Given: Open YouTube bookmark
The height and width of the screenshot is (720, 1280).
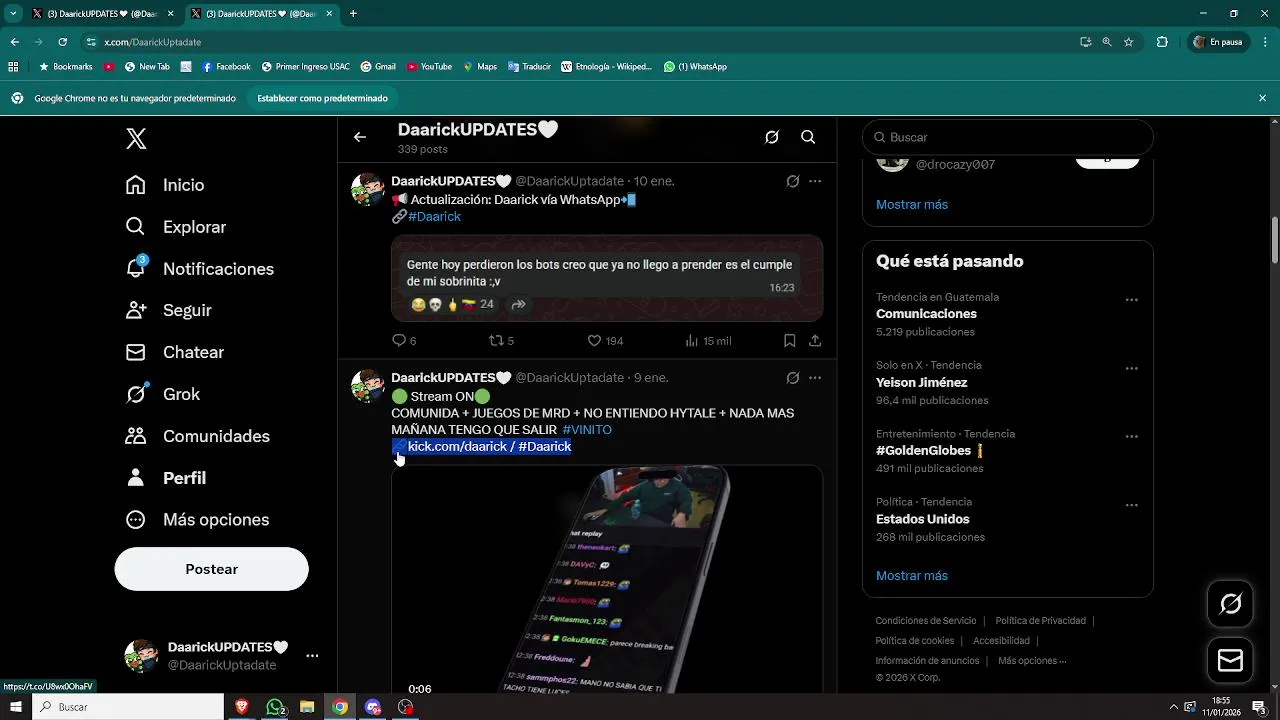Looking at the screenshot, I should pos(429,67).
